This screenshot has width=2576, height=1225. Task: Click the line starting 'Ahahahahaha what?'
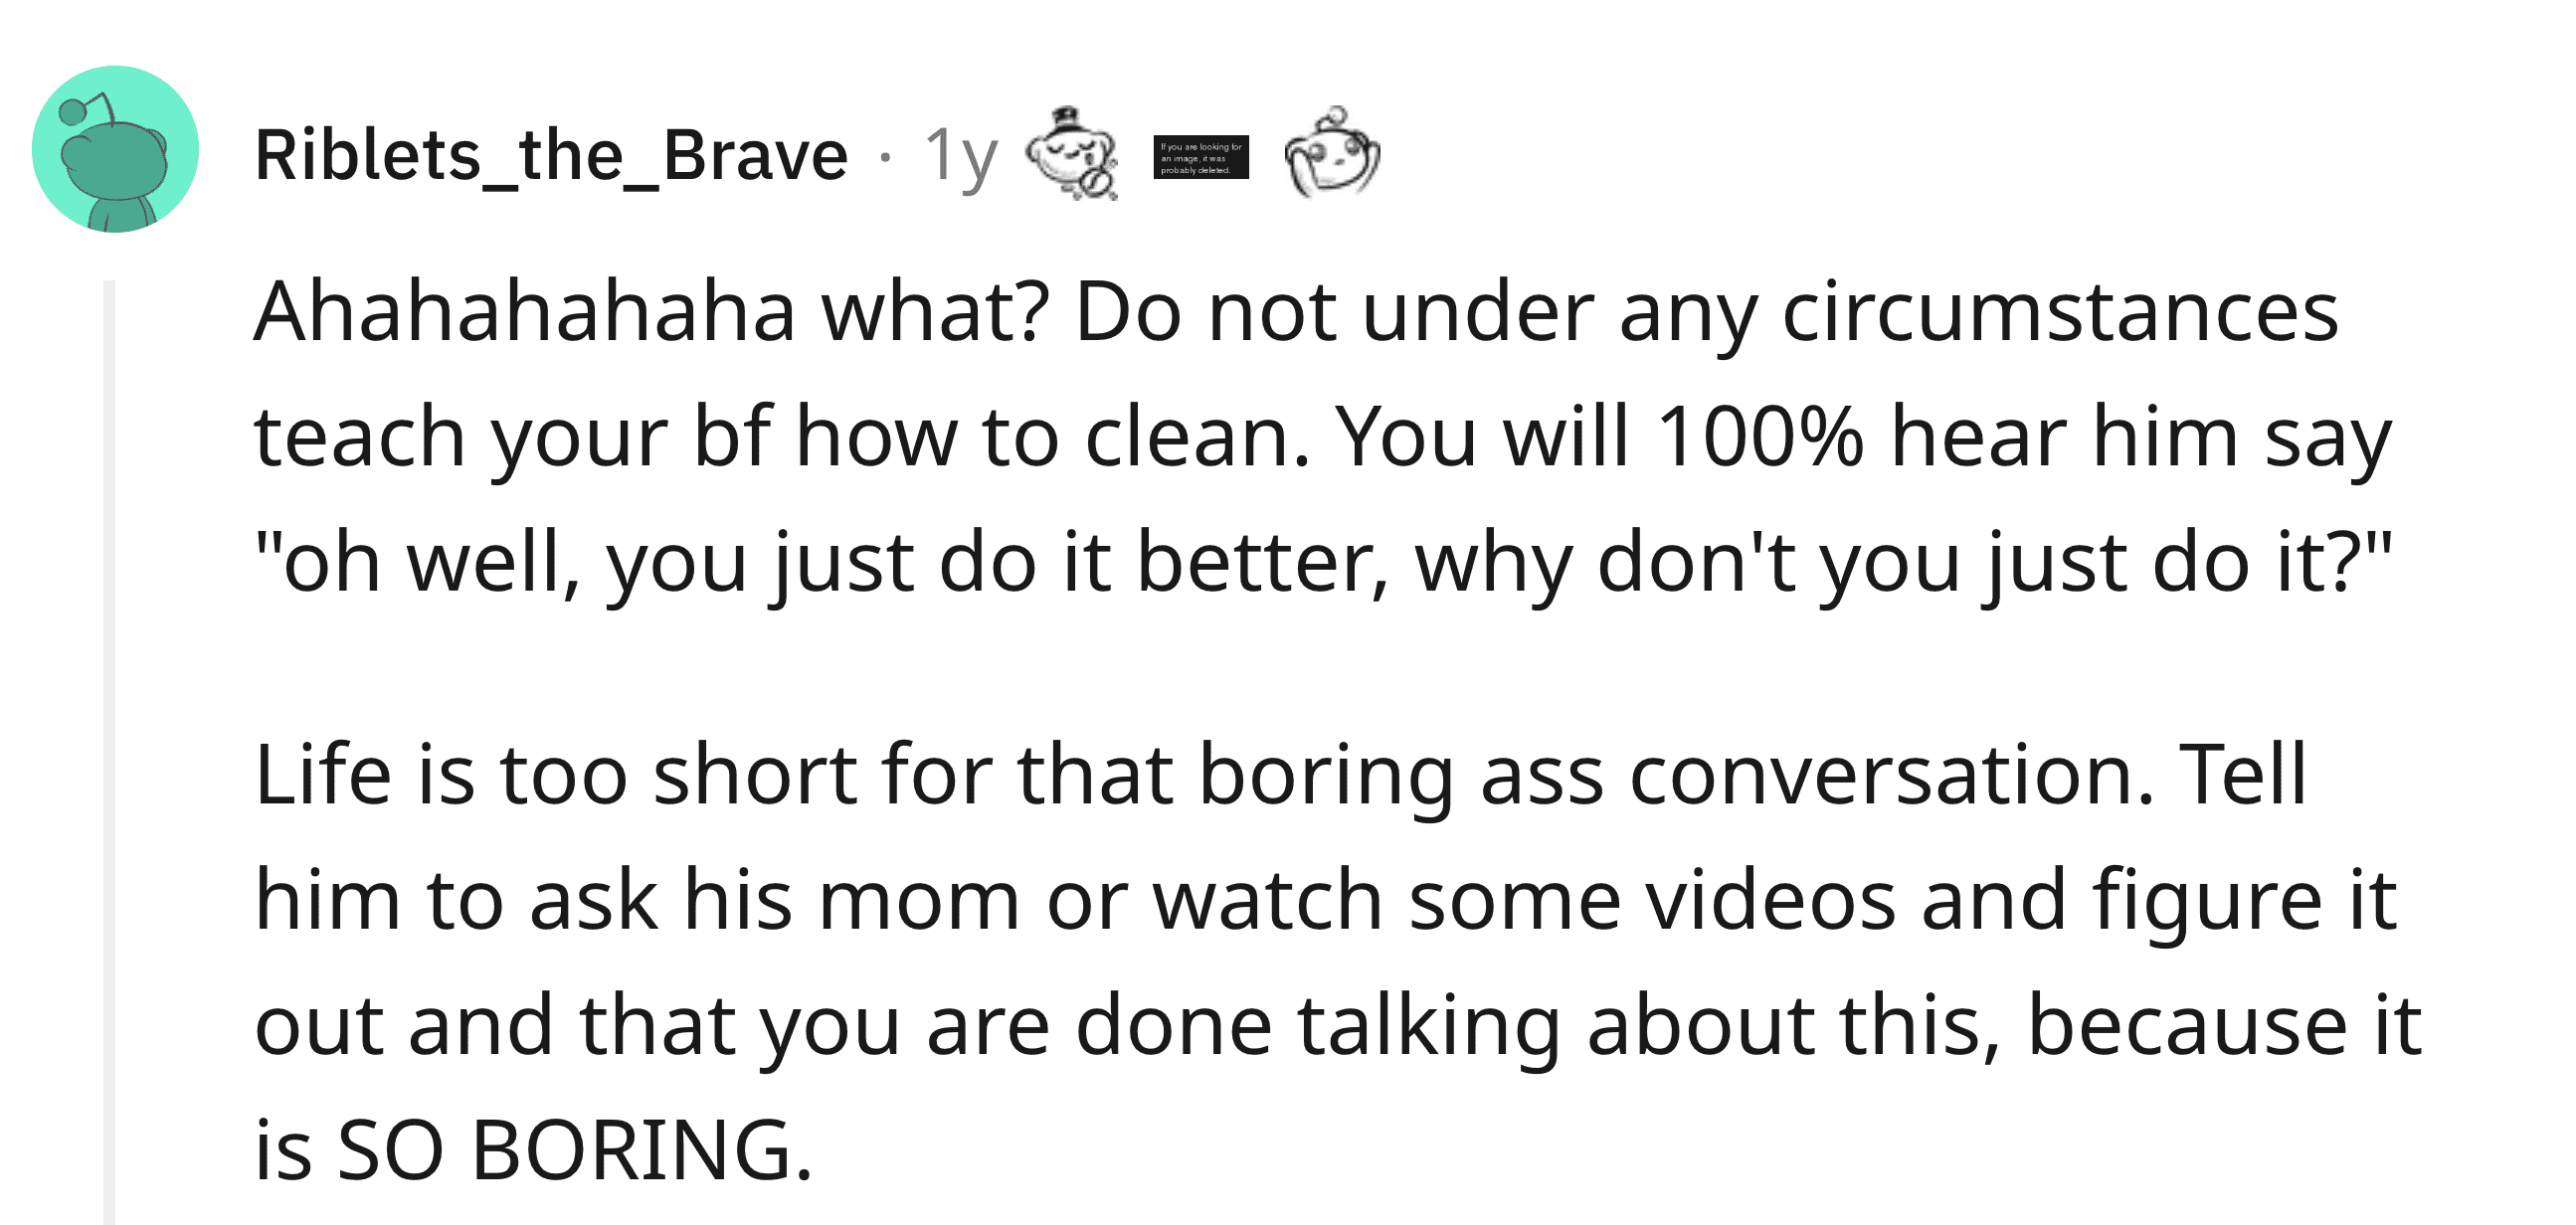(1296, 312)
